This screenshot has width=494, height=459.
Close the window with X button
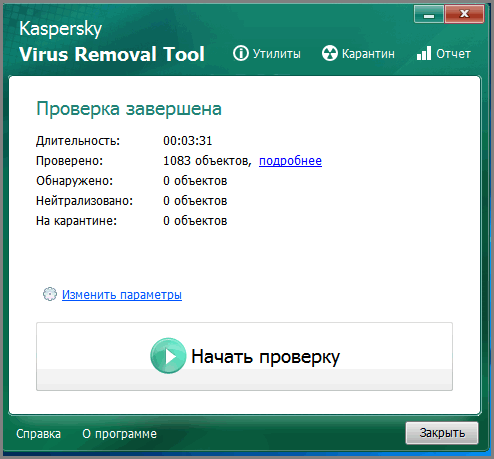coord(464,14)
